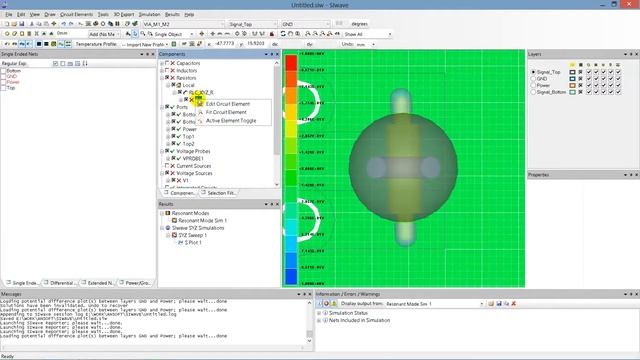Screen dimensions: 640x360
Task: Click the red X clear icon in Information panel
Action: pos(514,304)
